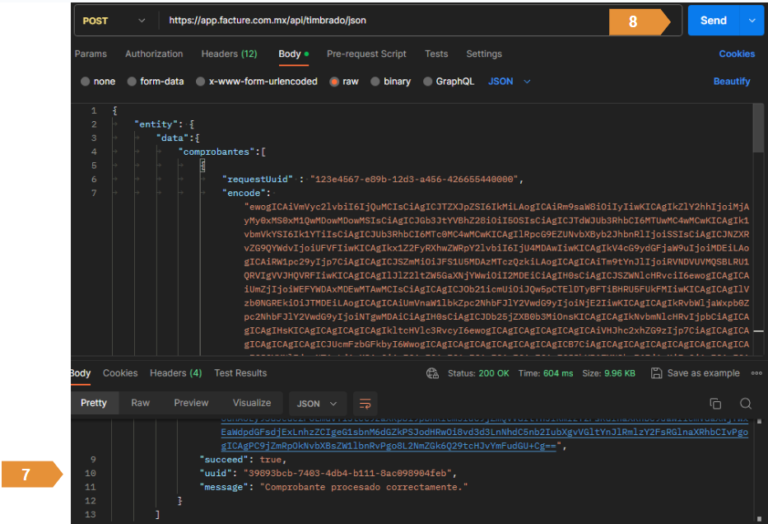Viewport: 768px width, 524px height.
Task: Open the Pre-request Script tab
Action: pos(366,54)
